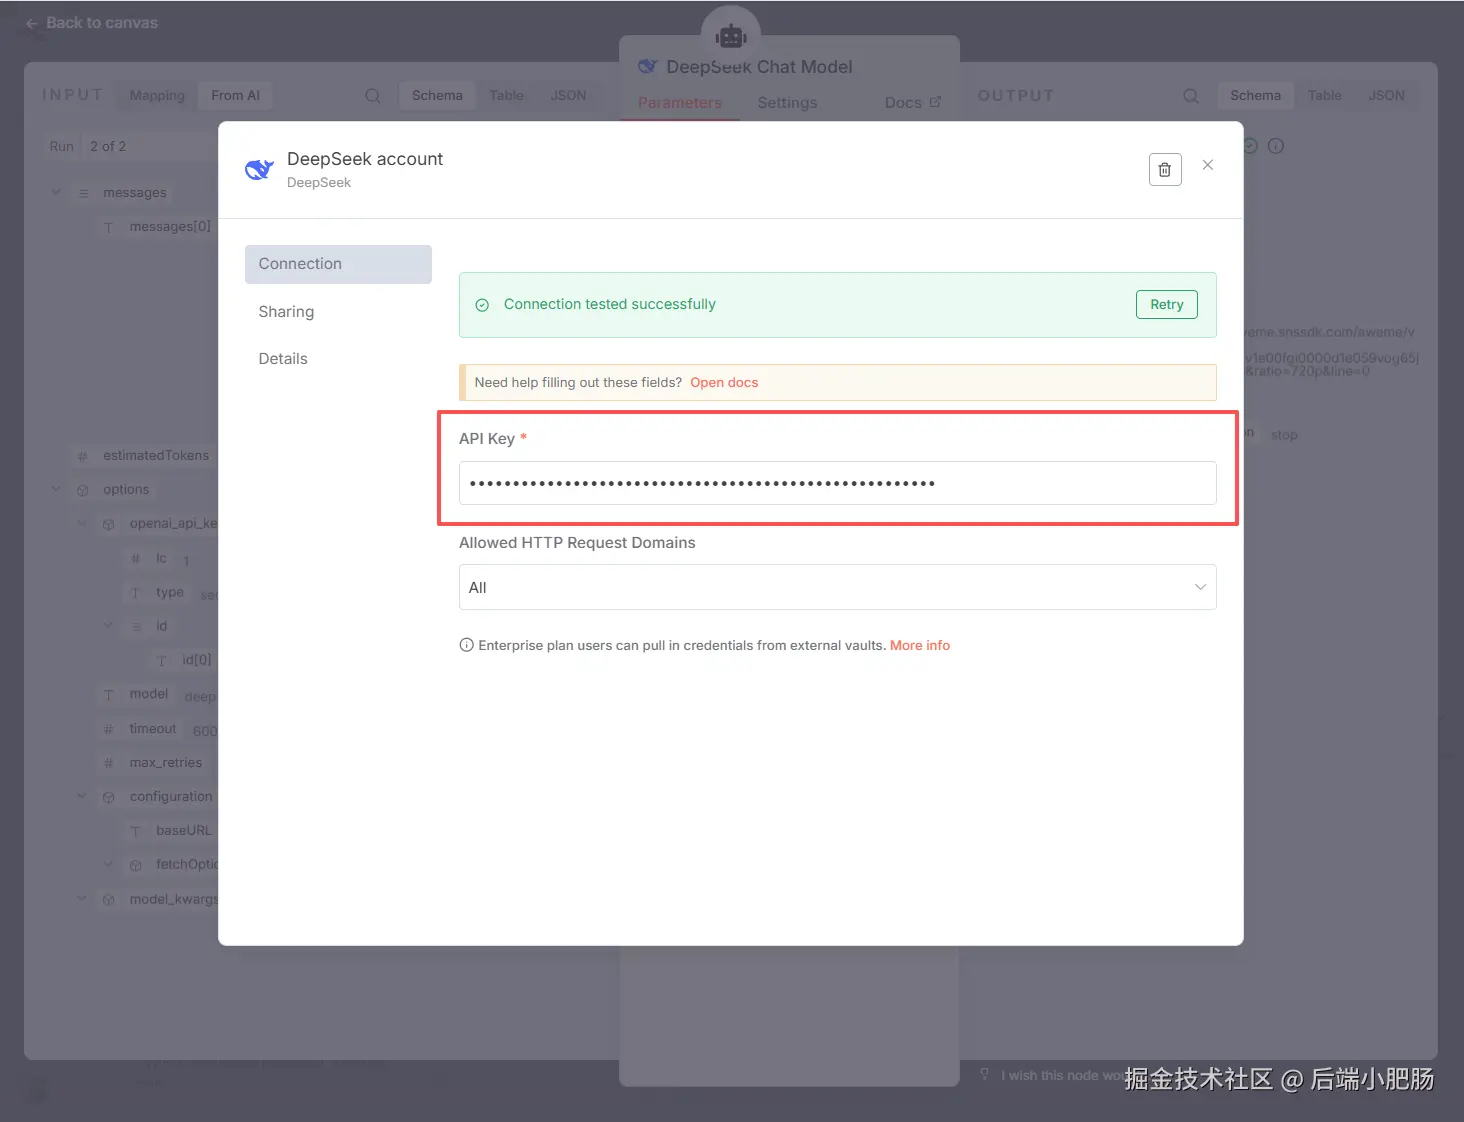Select Table view in INPUT panel
This screenshot has width=1464, height=1122.
tap(506, 96)
